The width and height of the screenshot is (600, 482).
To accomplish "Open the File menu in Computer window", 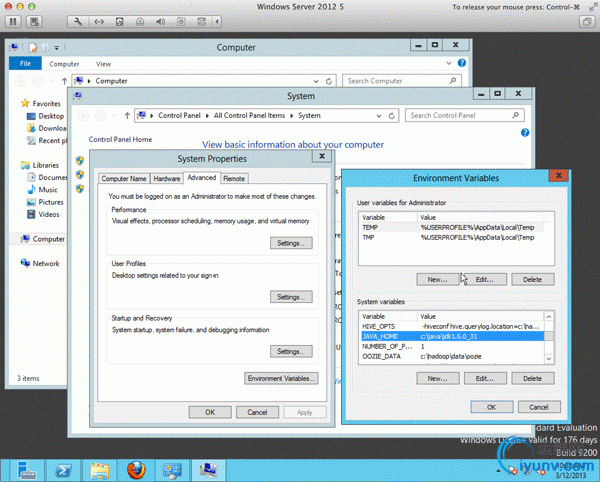I will click(x=25, y=64).
